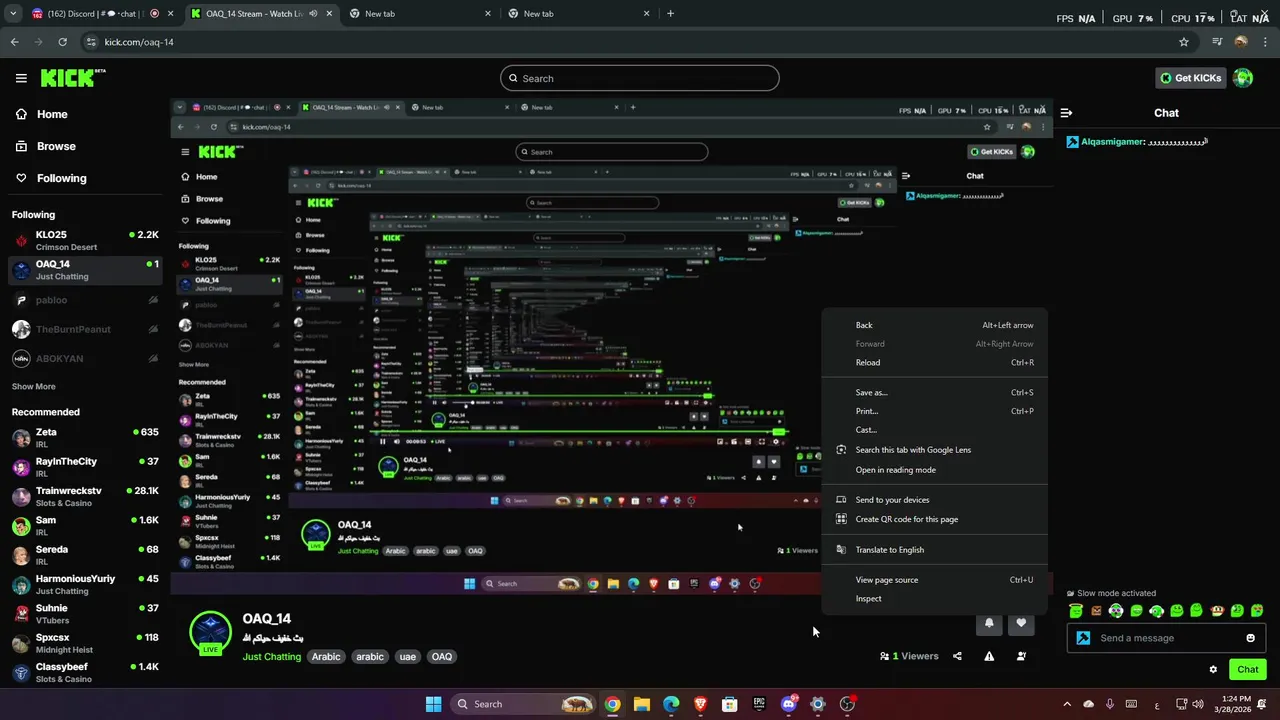Viewport: 1280px width, 720px height.
Task: Click the KICK logo
Action: (x=73, y=78)
